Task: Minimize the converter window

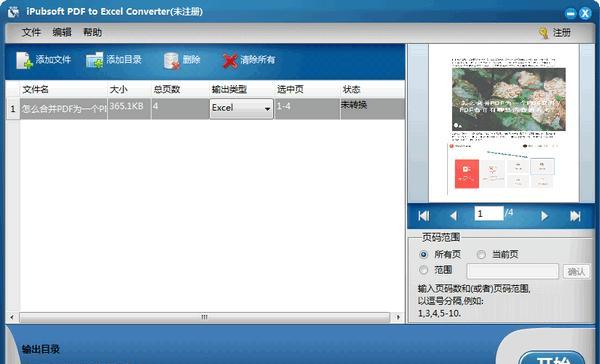Action: pos(570,14)
